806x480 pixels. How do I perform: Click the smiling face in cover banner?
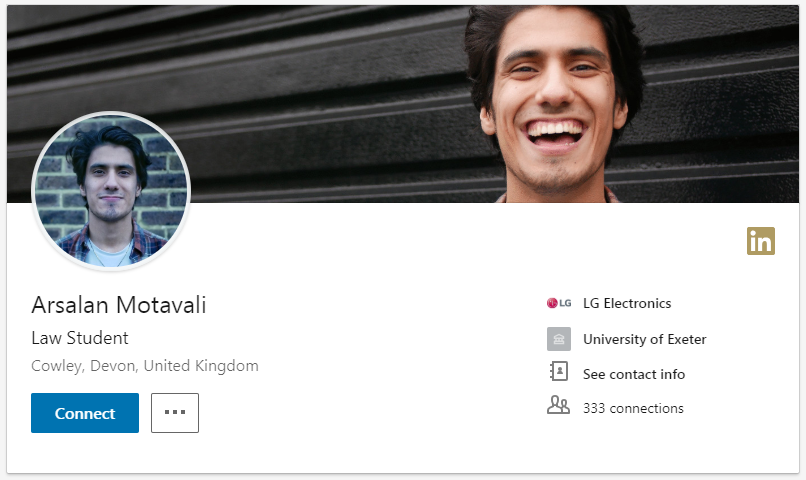[x=554, y=98]
